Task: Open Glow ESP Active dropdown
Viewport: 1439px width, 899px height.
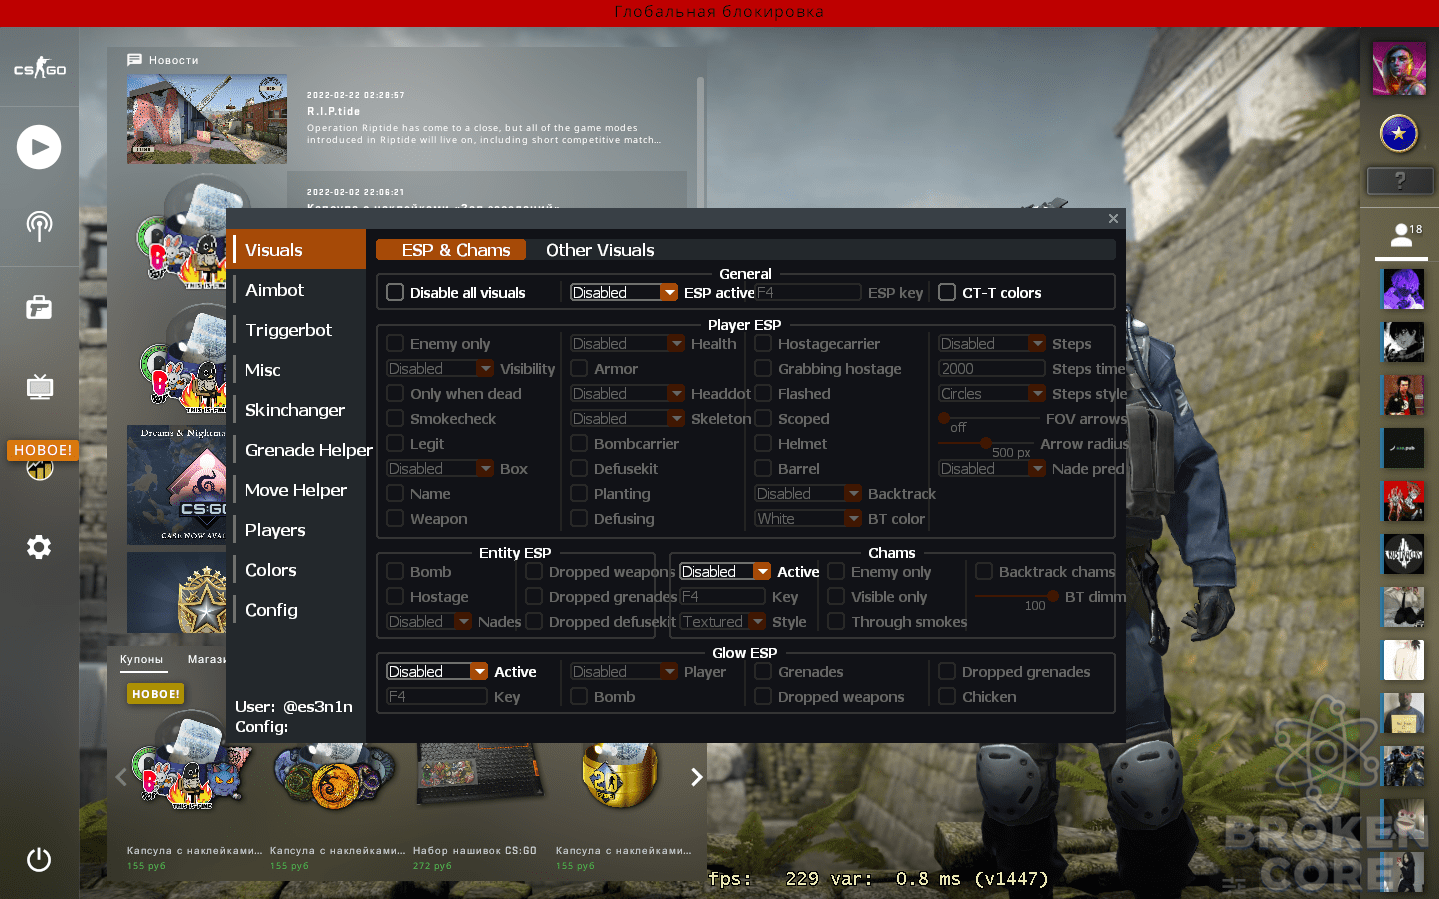Action: tap(437, 671)
